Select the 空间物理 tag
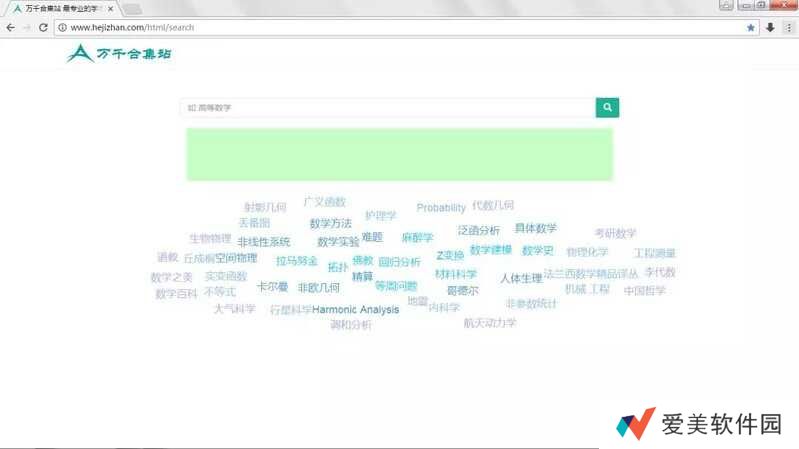This screenshot has width=799, height=449. tap(235, 258)
